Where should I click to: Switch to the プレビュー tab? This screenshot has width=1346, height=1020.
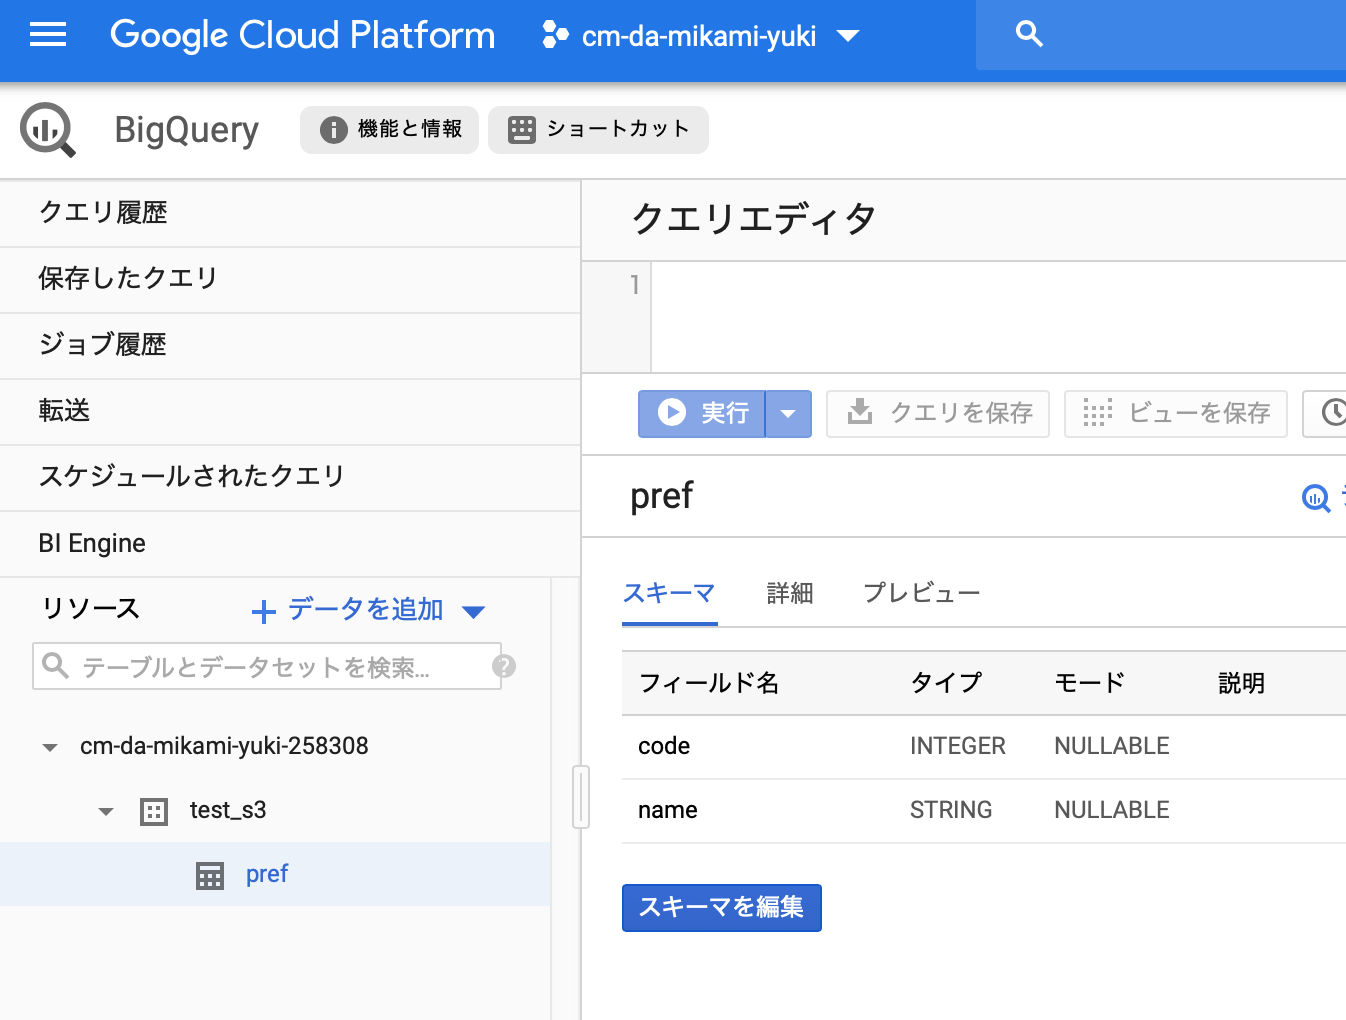[x=921, y=592]
